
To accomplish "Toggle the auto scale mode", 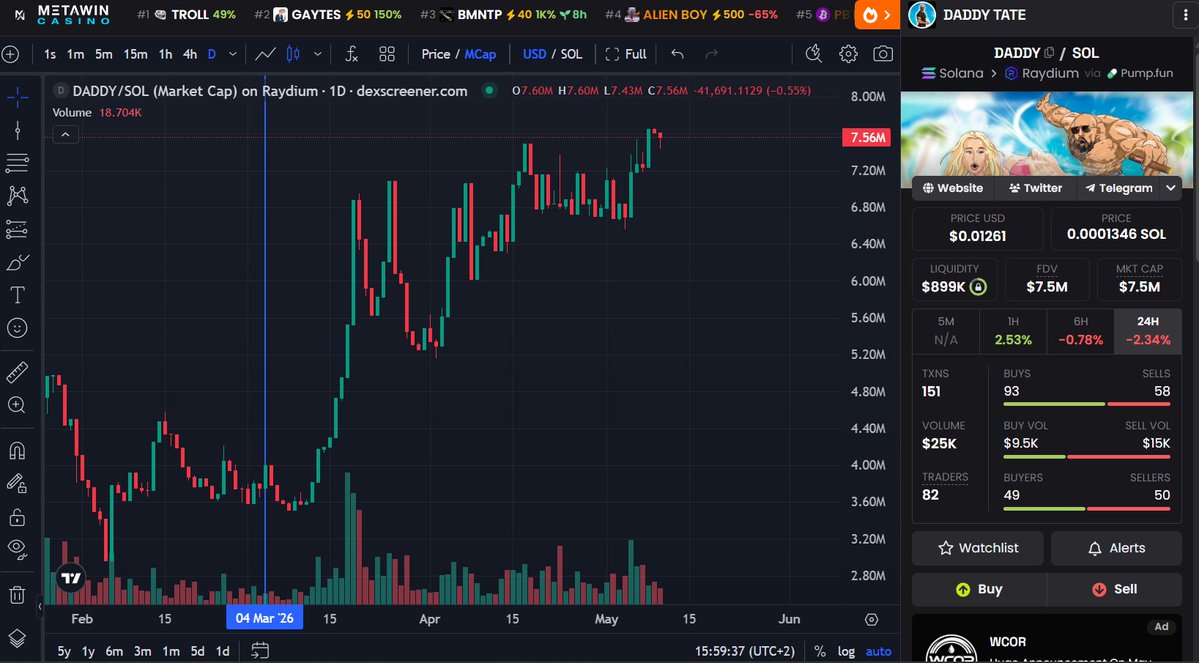I will (x=879, y=652).
